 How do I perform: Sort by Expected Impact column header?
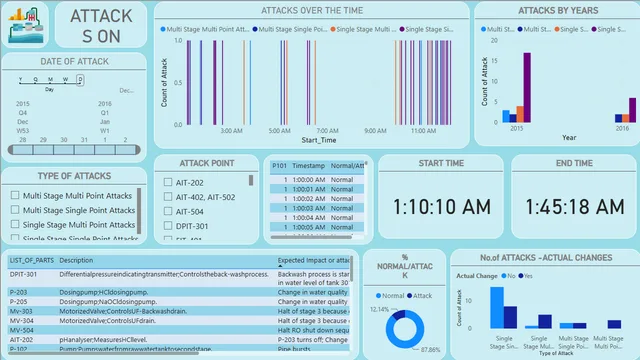[x=313, y=260]
